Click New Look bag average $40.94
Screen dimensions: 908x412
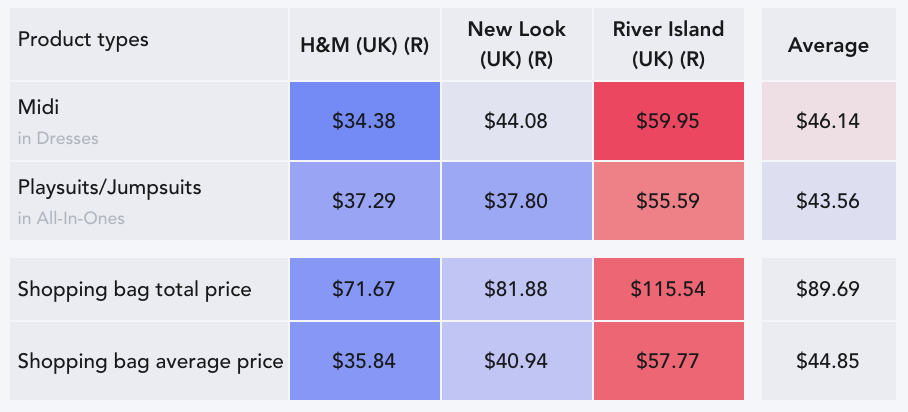(517, 360)
